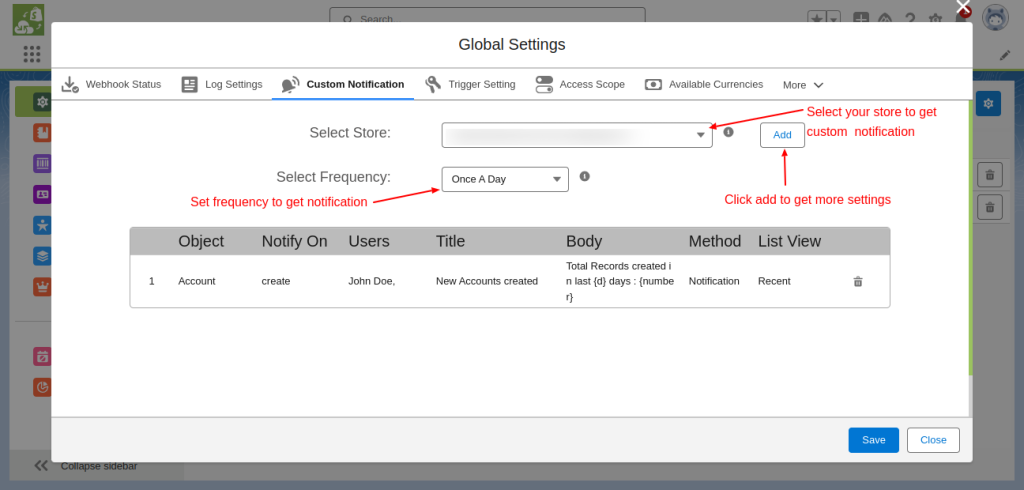Close the modal with the X icon
Viewport: 1024px width, 490px height.
pos(963,8)
